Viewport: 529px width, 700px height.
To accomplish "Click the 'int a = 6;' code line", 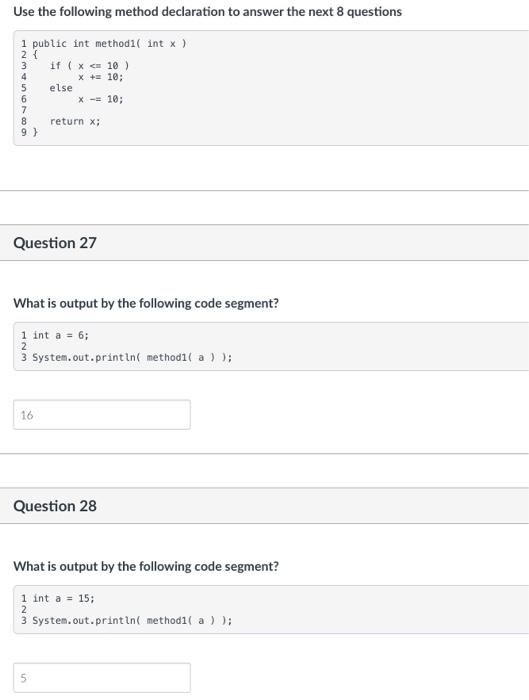I will point(61,335).
